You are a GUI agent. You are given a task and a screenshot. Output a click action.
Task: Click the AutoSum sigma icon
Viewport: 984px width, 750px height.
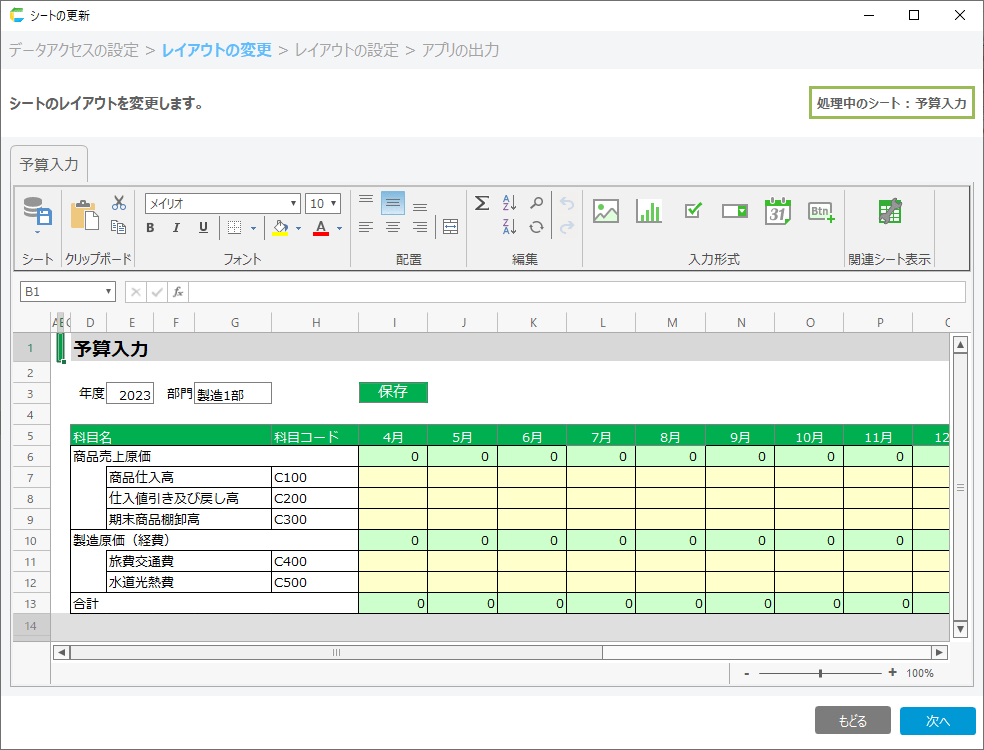(481, 203)
